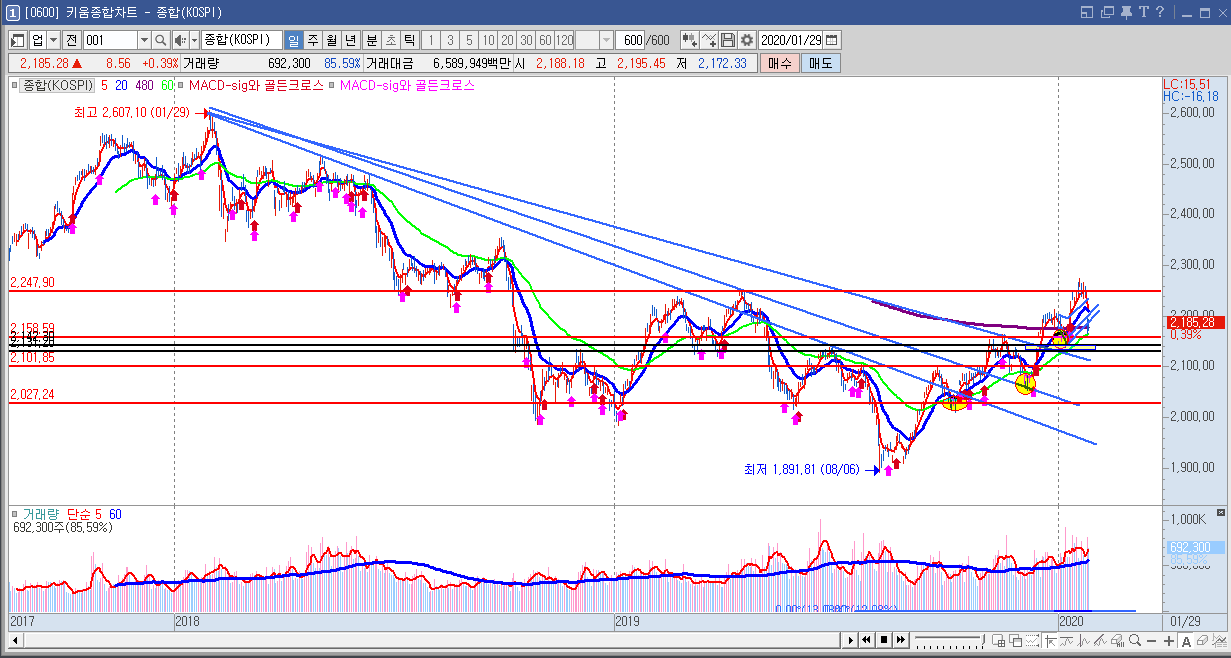1231x658 pixels.
Task: Expand the code 001 dropdown list
Action: click(x=144, y=40)
